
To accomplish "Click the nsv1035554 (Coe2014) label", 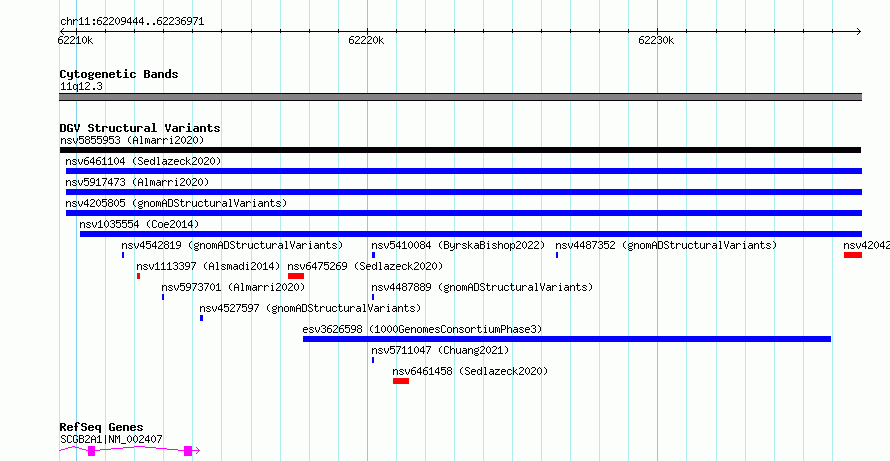I will click(139, 224).
